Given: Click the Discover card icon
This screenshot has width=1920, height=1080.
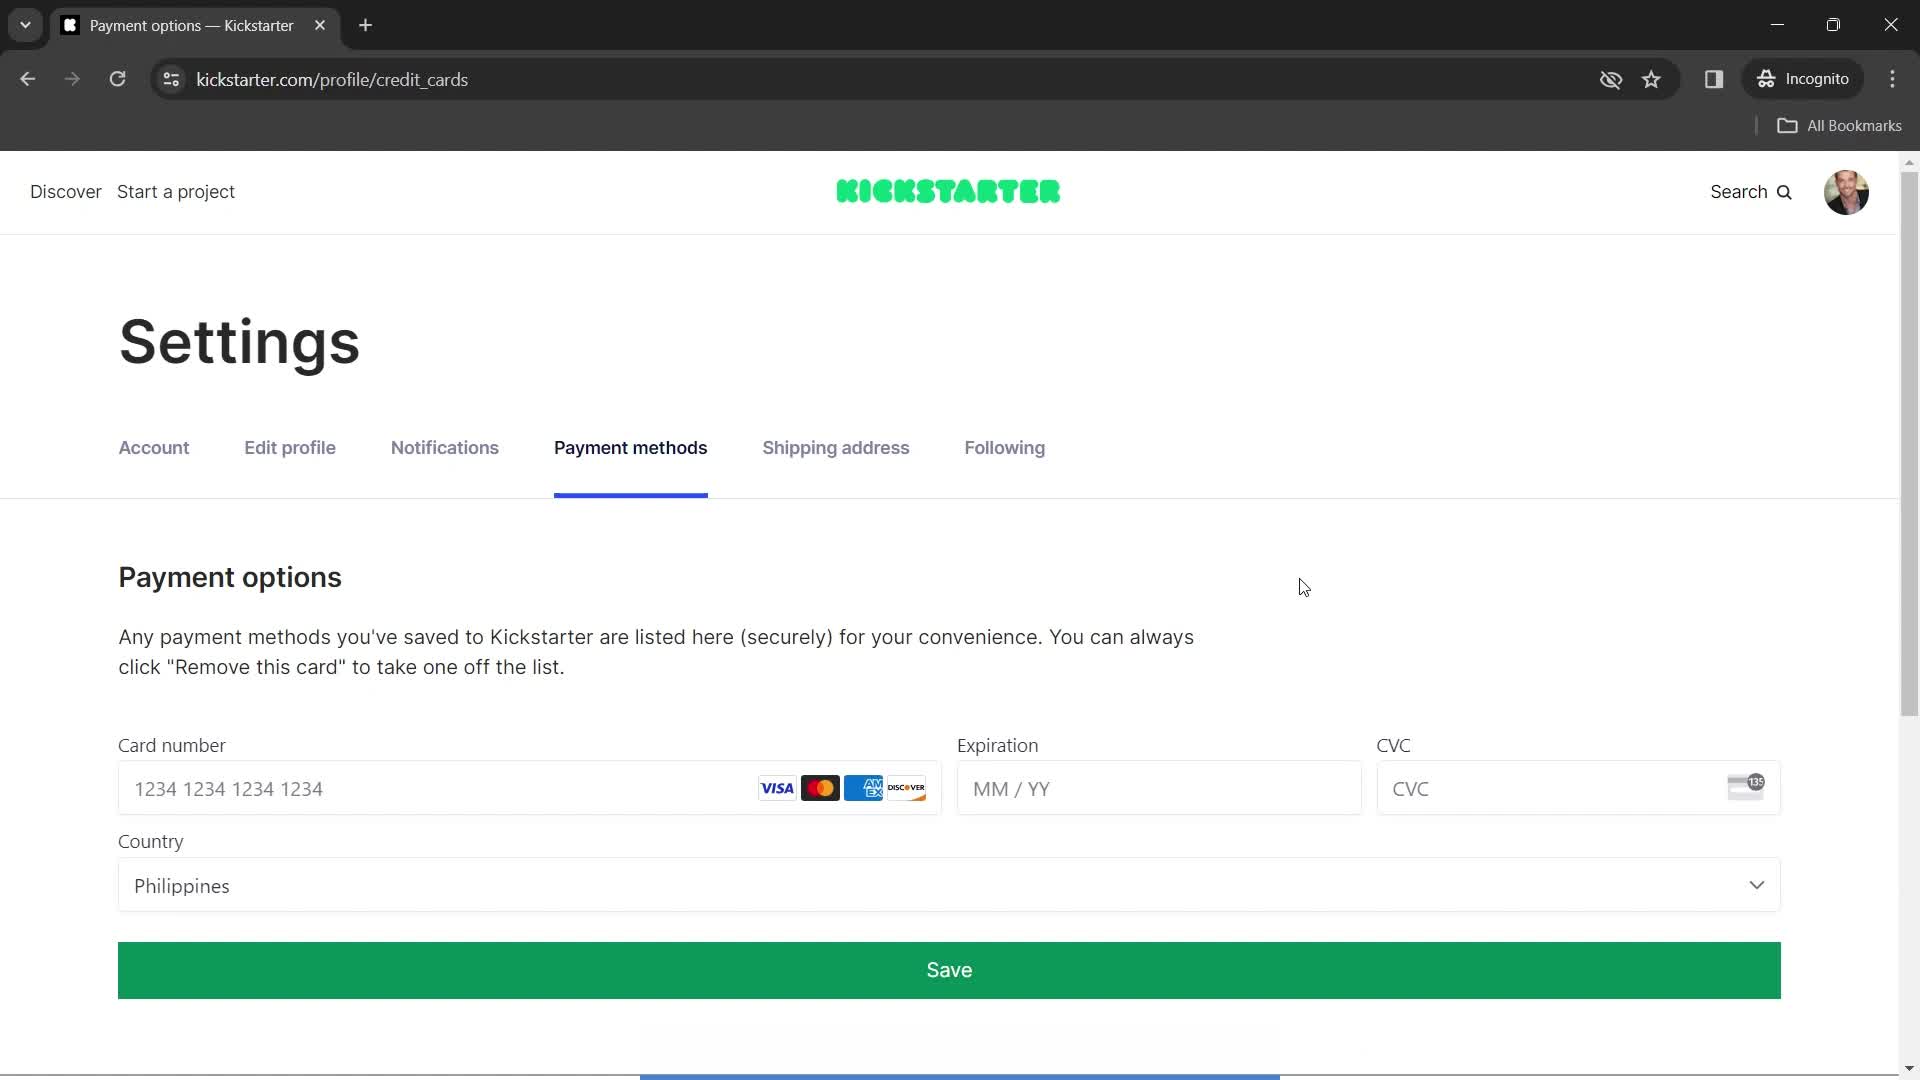Looking at the screenshot, I should [906, 789].
